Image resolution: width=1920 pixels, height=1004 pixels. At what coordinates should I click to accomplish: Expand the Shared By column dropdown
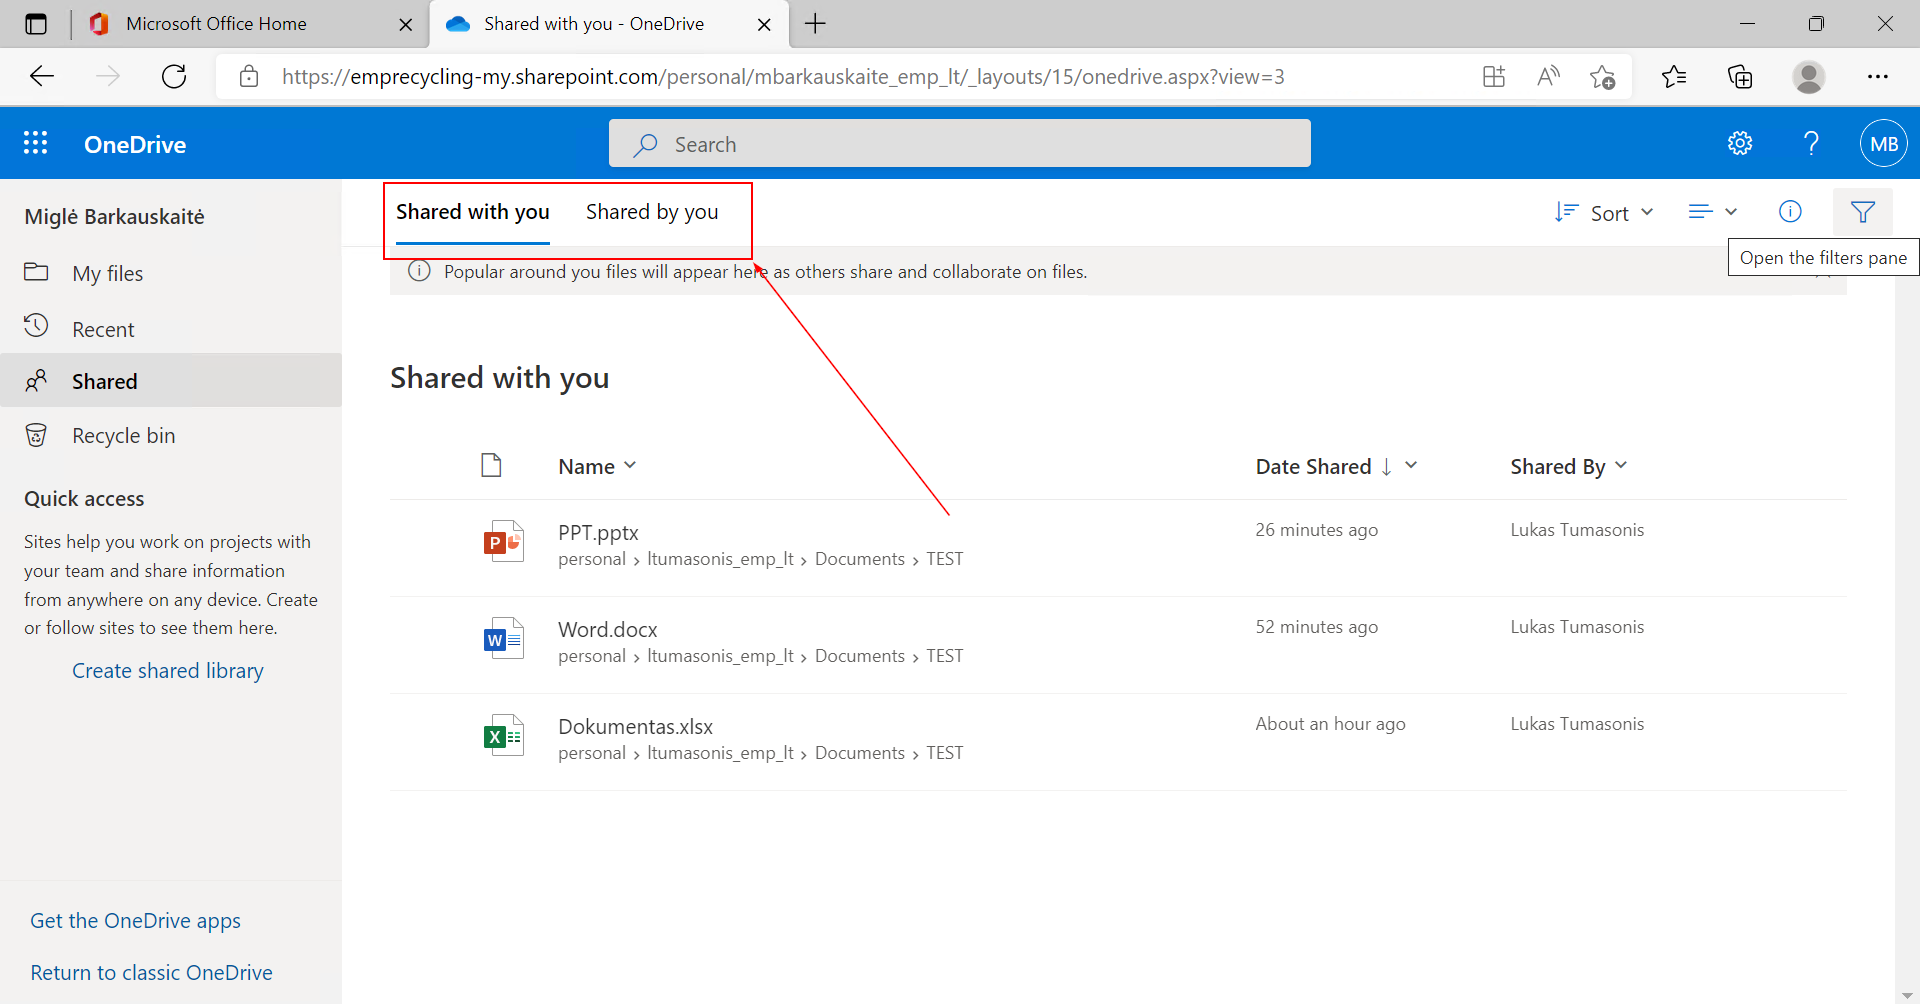[1568, 467]
